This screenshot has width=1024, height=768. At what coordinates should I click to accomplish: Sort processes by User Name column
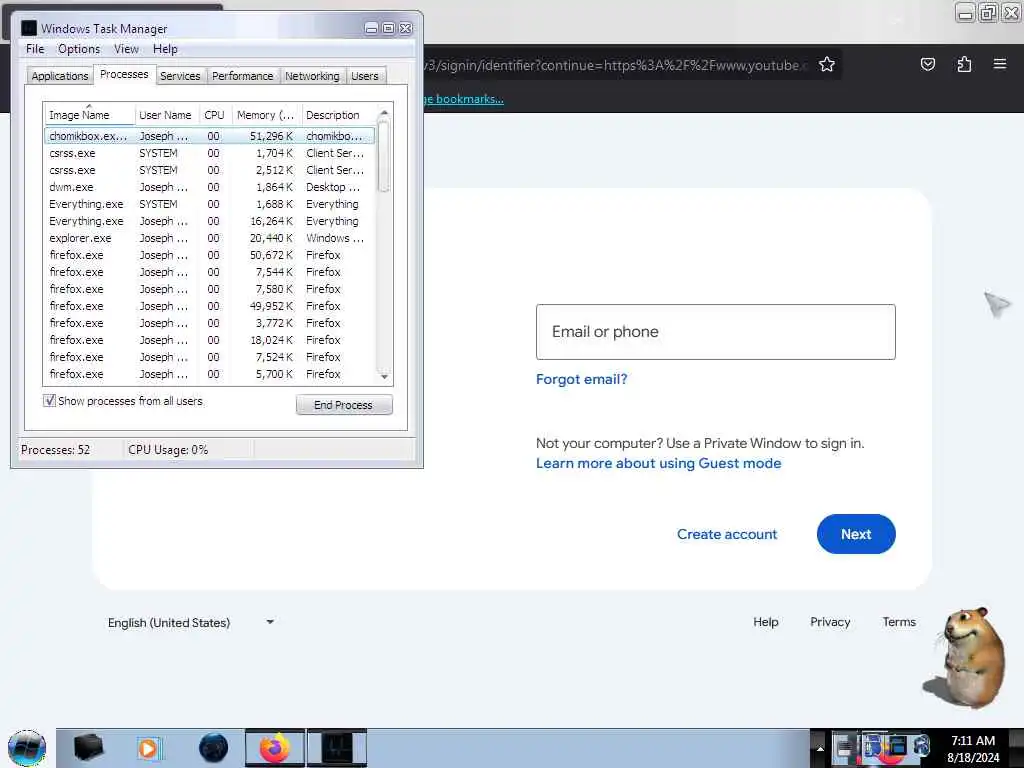[165, 115]
